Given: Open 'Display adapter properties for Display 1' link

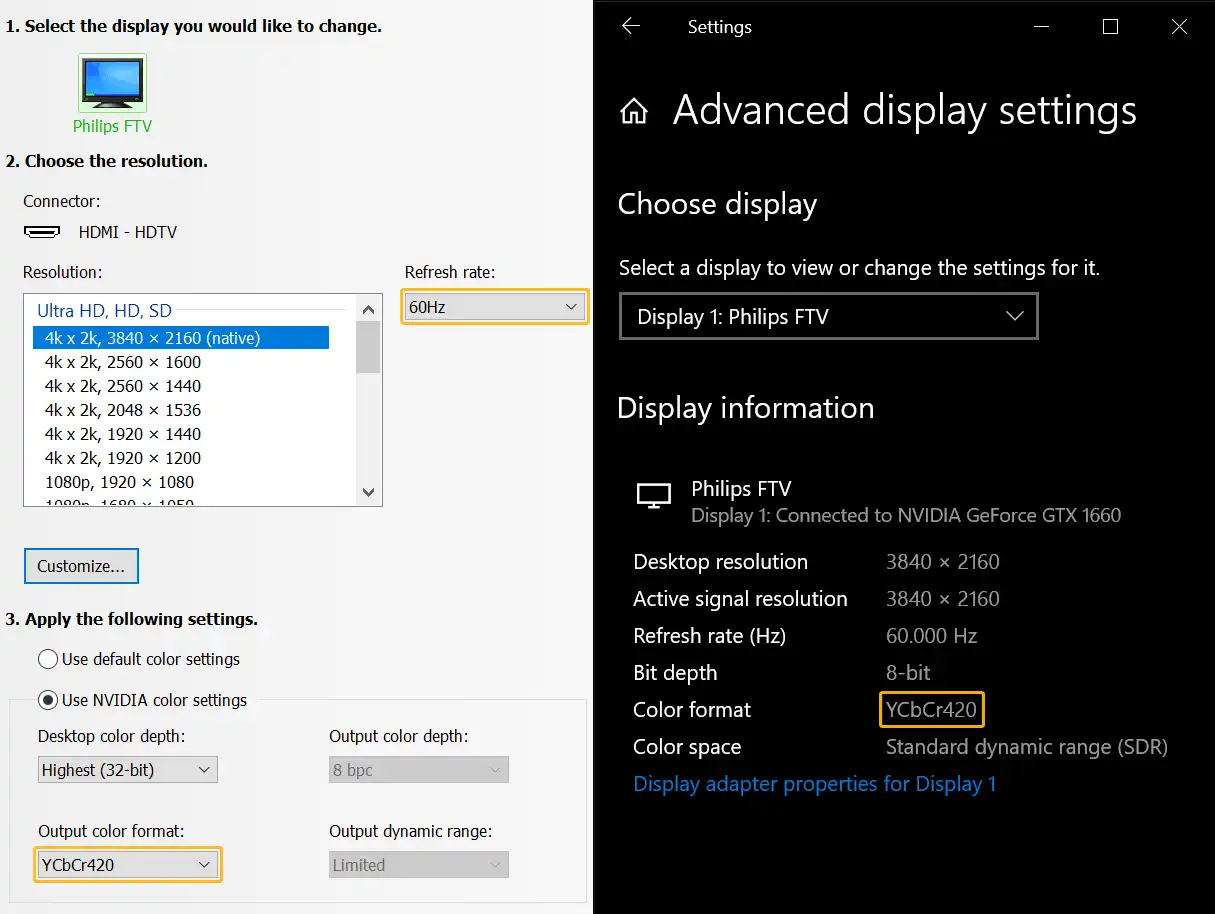Looking at the screenshot, I should (x=815, y=784).
